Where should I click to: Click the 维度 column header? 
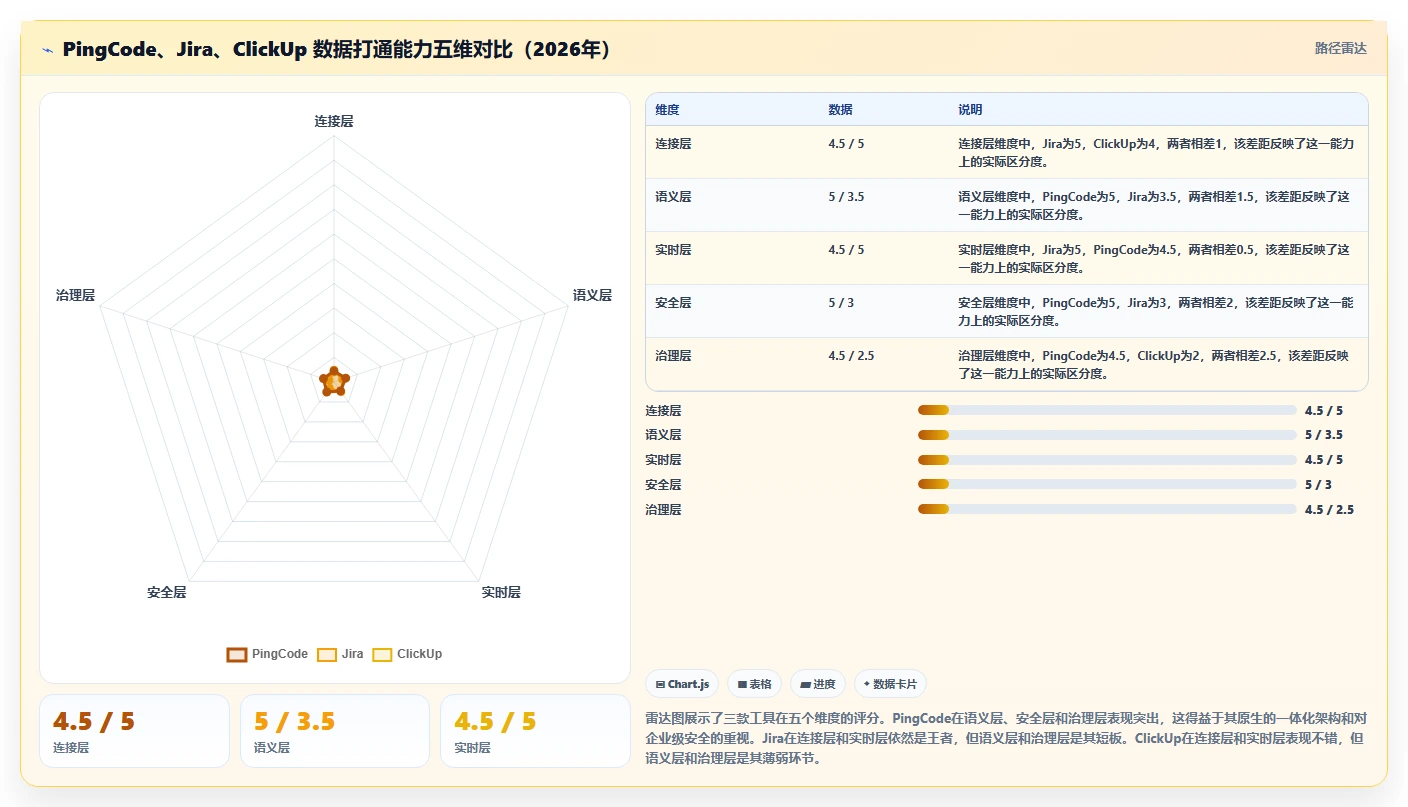pos(667,110)
